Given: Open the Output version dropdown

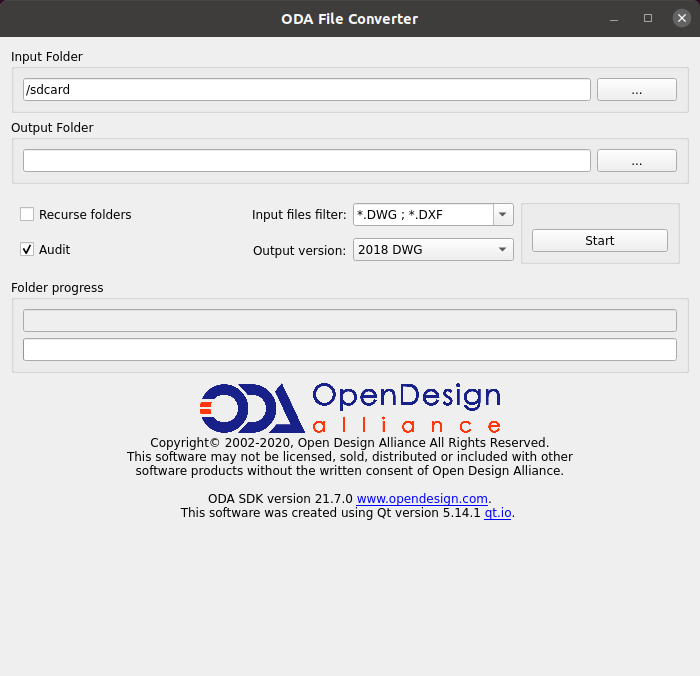Looking at the screenshot, I should (x=433, y=250).
